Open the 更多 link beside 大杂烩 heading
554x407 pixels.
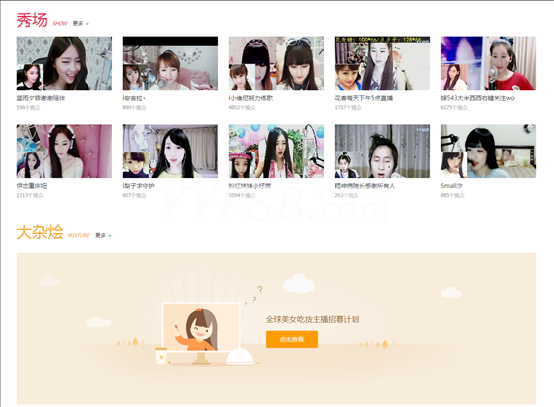(100, 235)
